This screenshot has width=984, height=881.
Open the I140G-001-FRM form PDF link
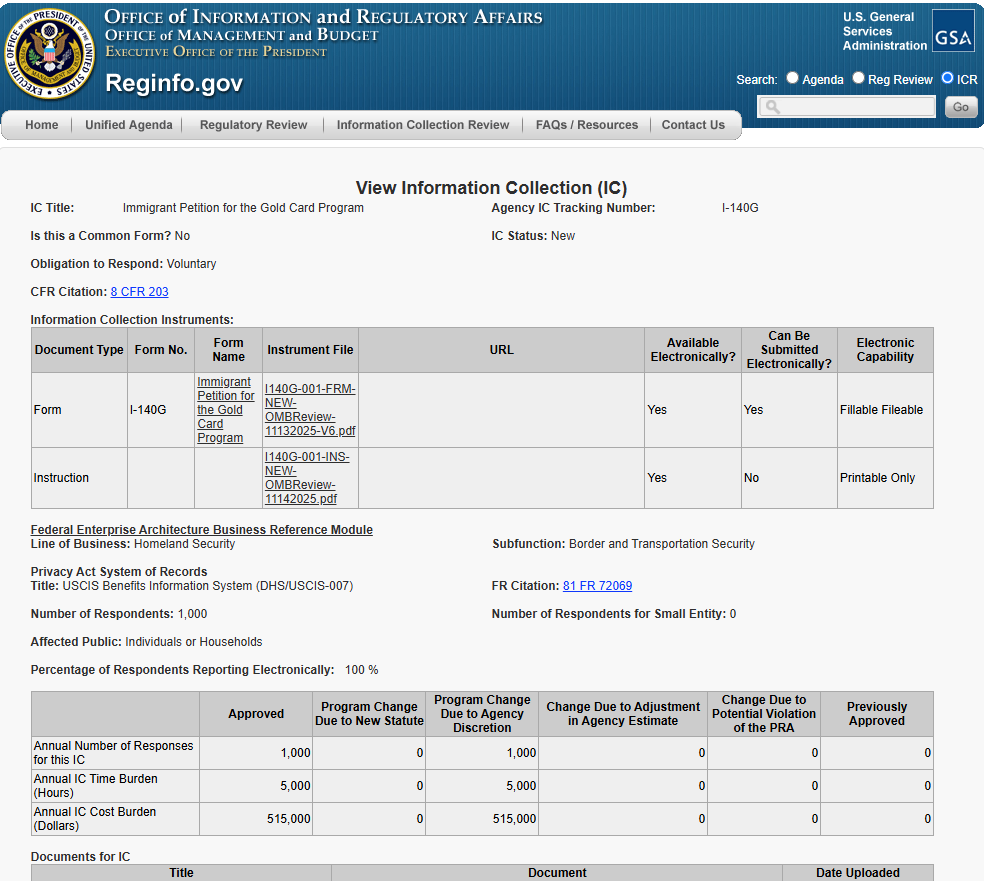pyautogui.click(x=310, y=410)
